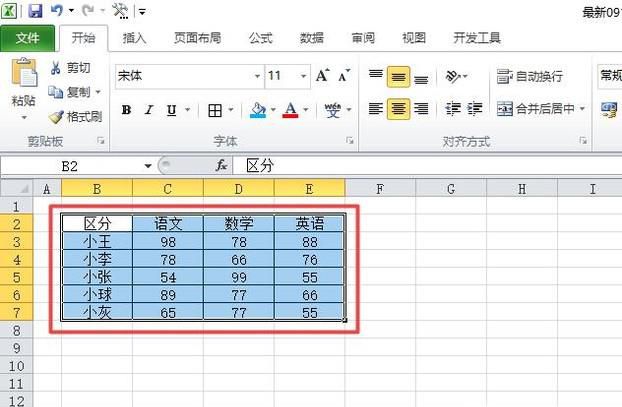The height and width of the screenshot is (407, 622).
Task: Open font group dialog launcher
Action: coord(349,140)
